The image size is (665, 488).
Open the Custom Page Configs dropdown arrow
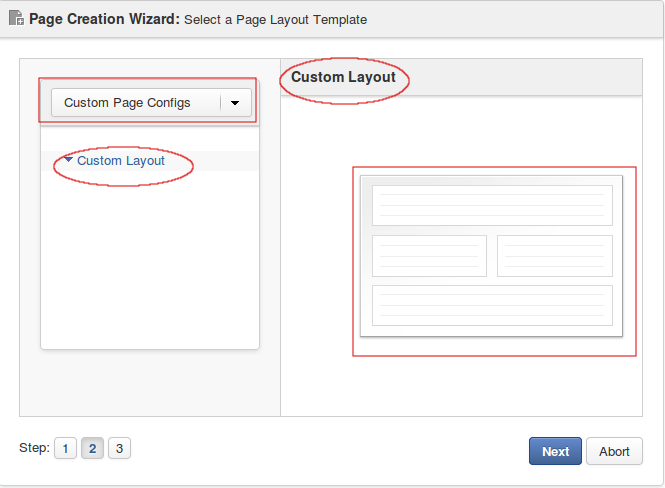(235, 103)
